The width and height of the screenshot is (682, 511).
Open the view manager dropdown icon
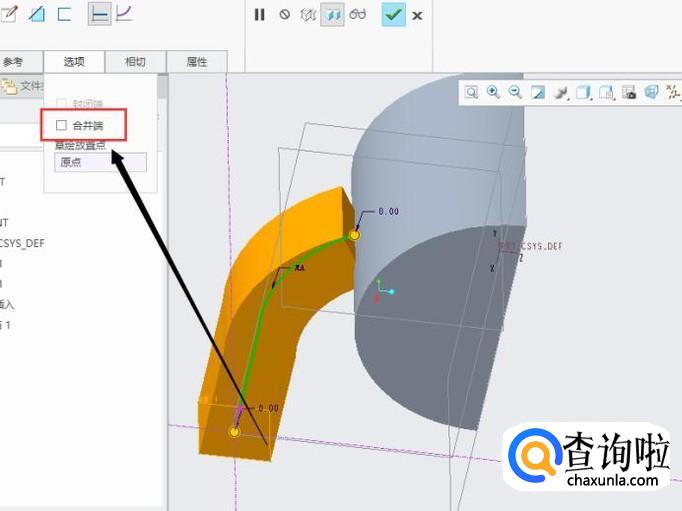[629, 92]
